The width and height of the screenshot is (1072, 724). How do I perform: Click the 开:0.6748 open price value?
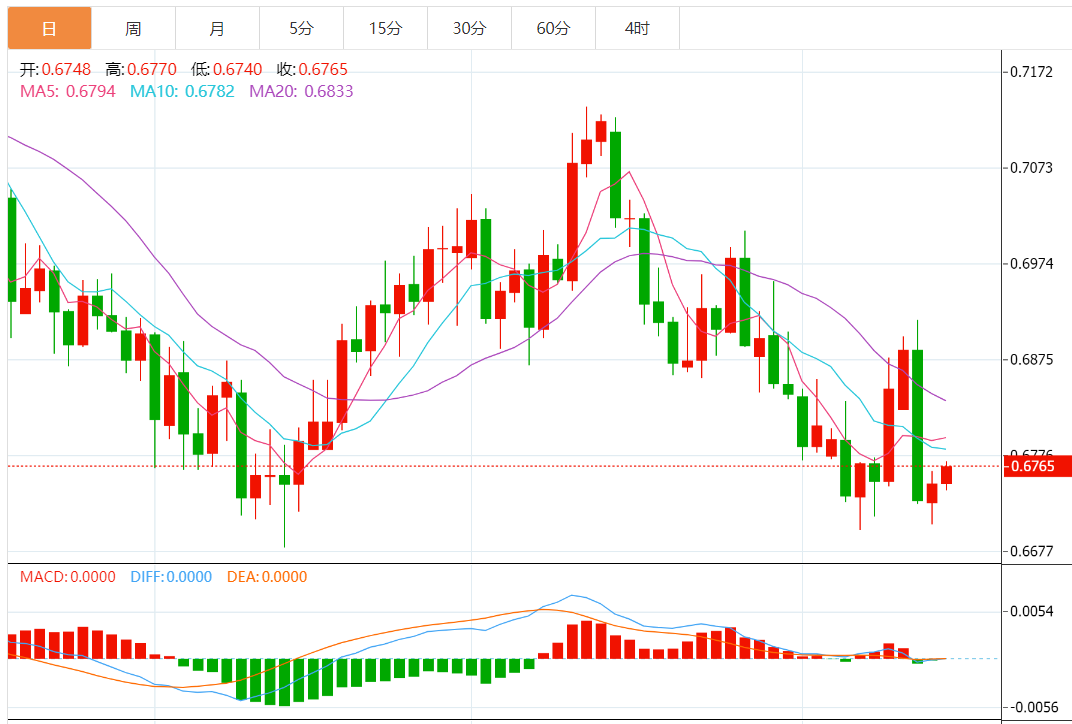tap(55, 69)
